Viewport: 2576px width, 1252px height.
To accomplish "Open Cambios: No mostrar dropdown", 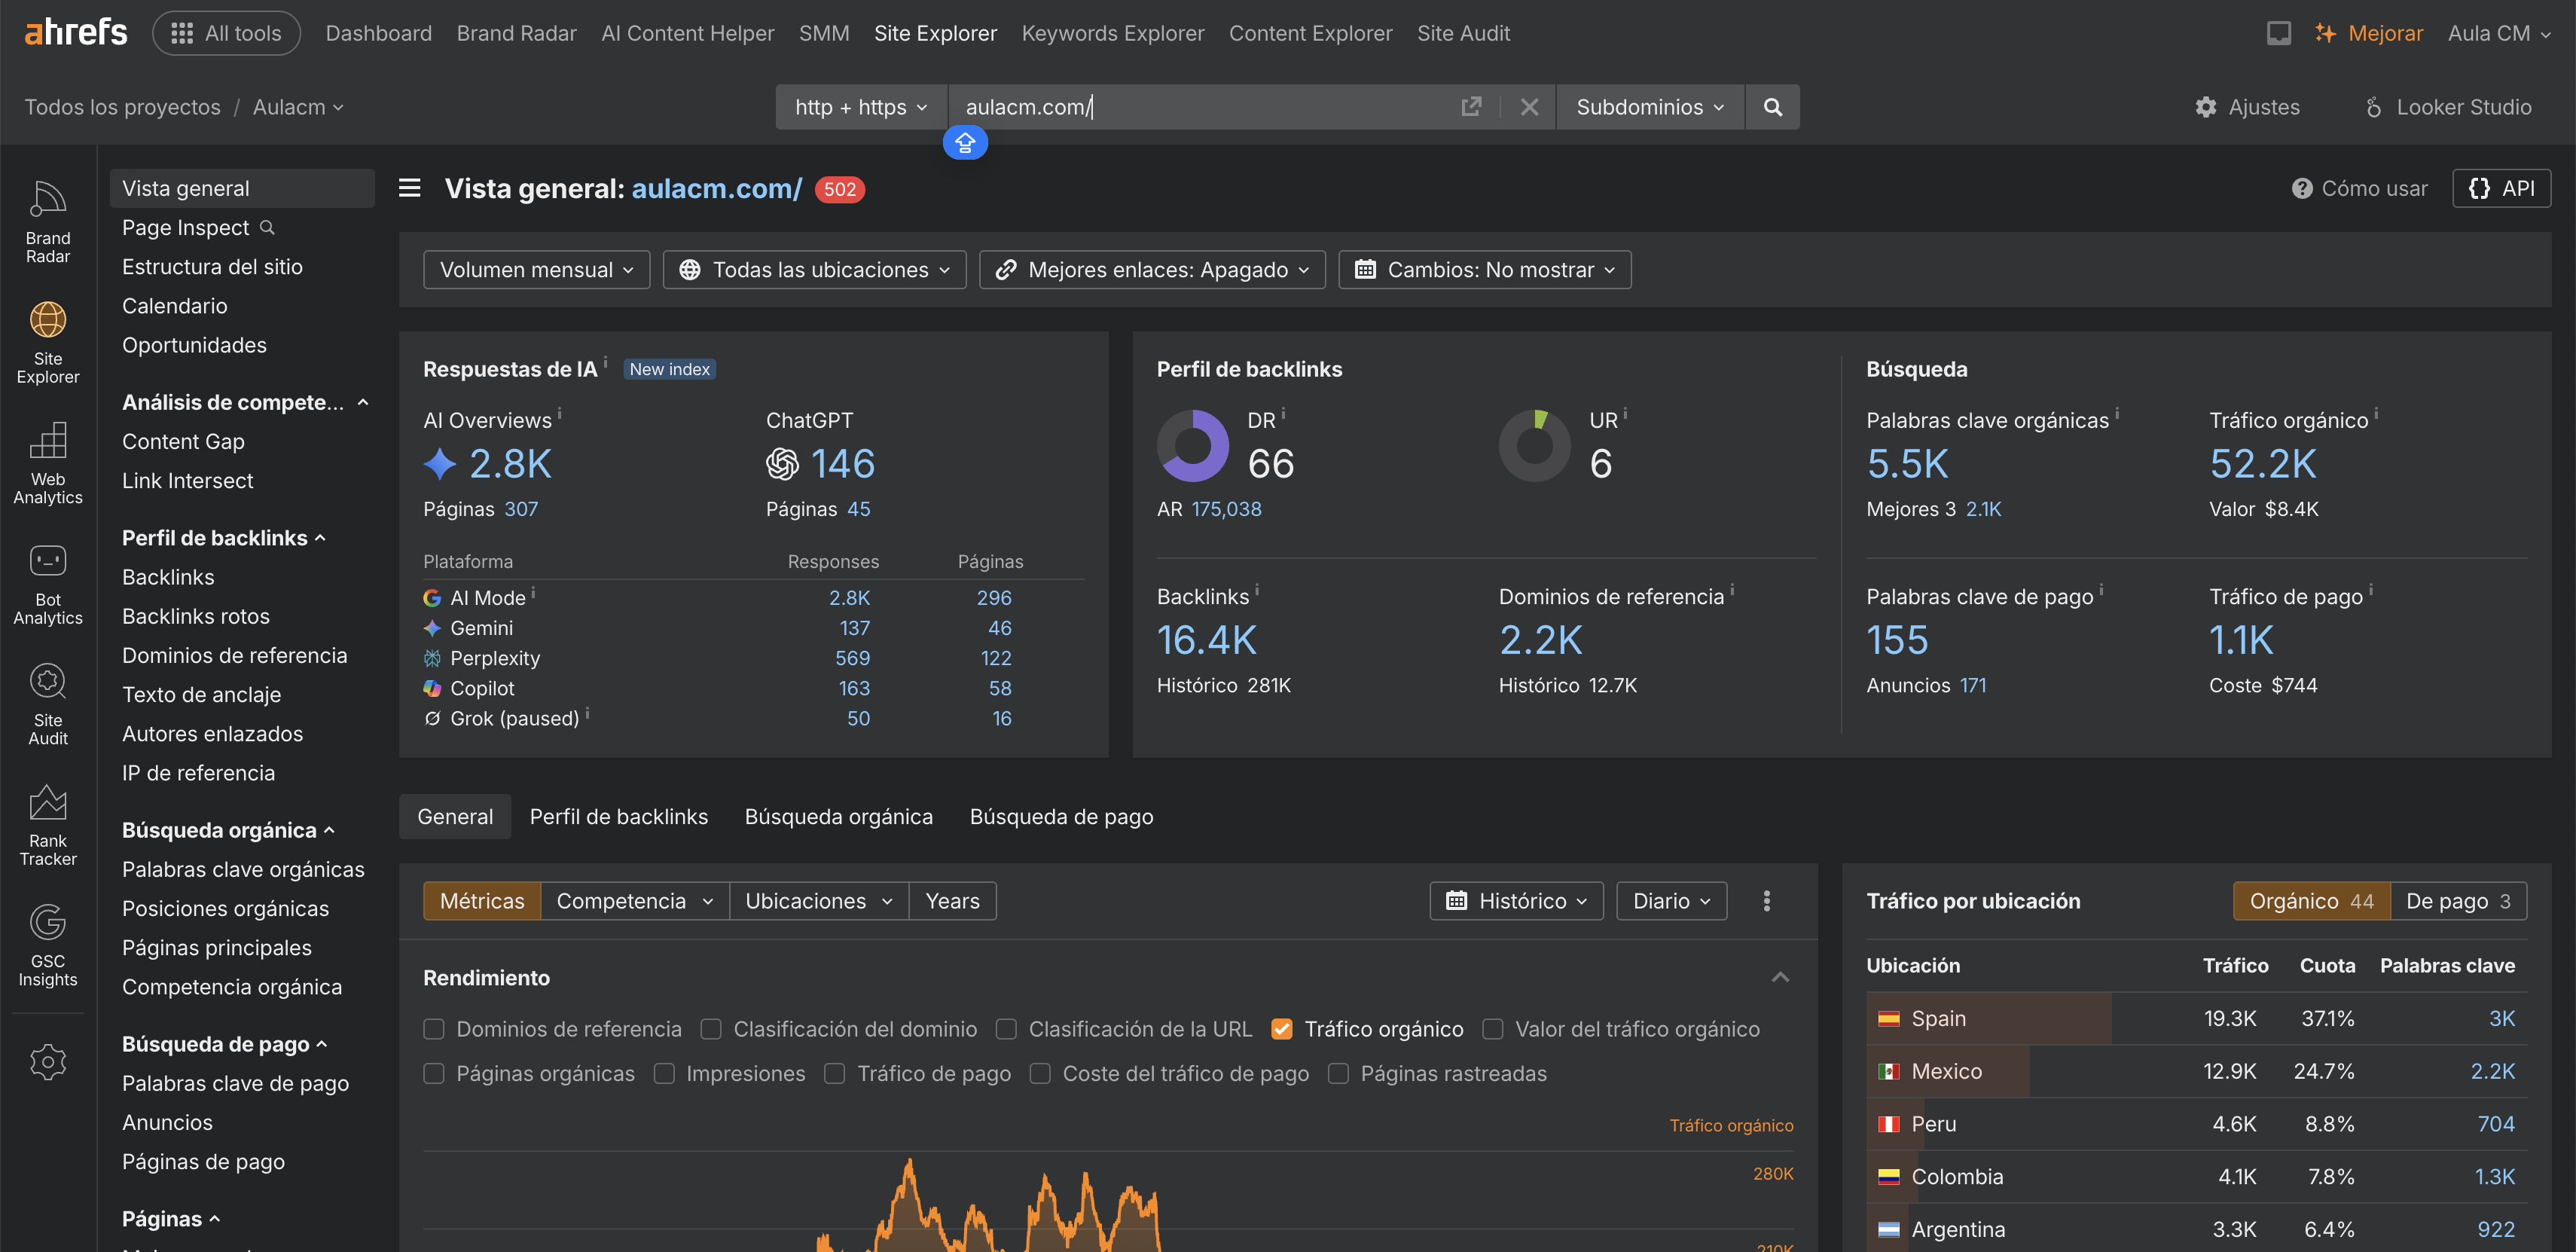I will [x=1485, y=270].
